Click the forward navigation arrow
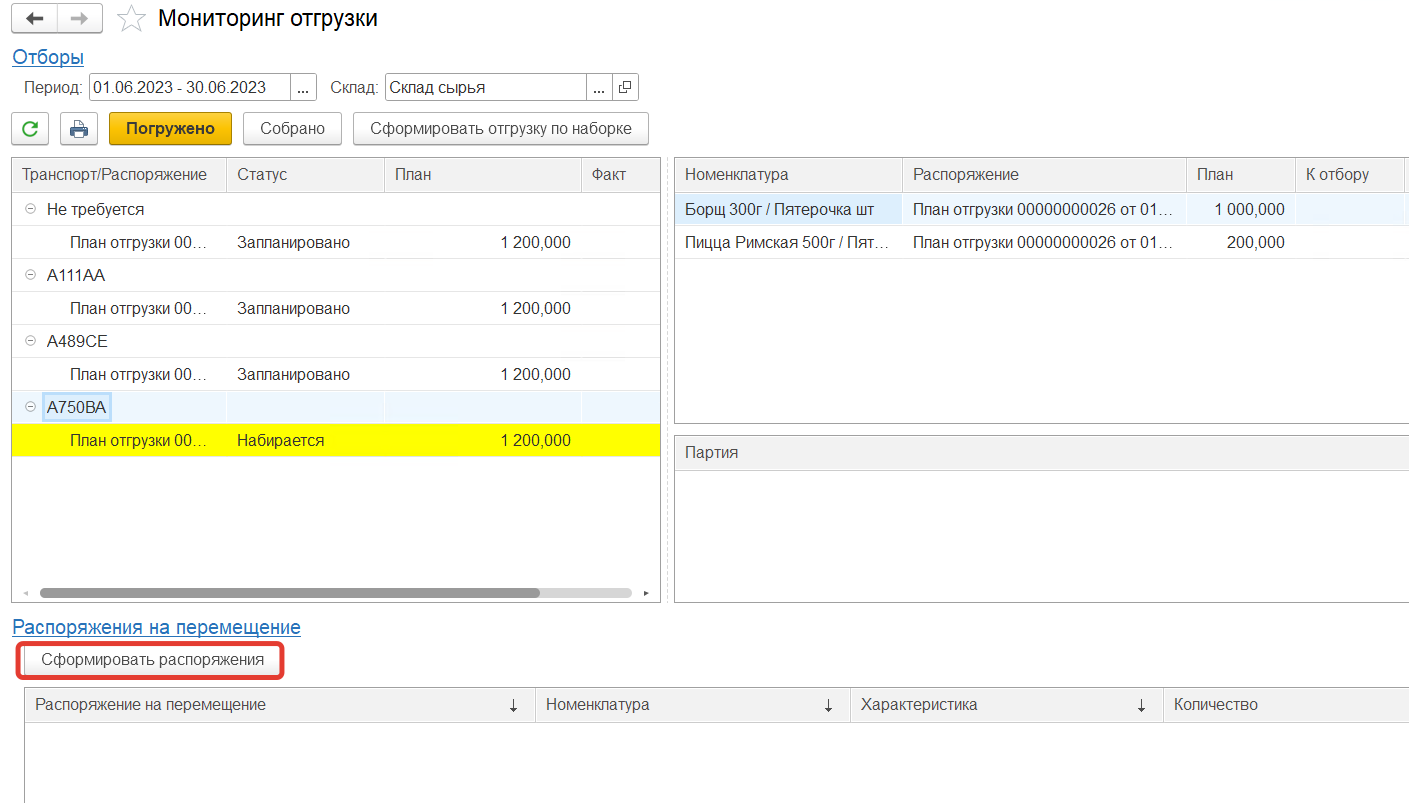The height and width of the screenshot is (803, 1409). [x=79, y=19]
